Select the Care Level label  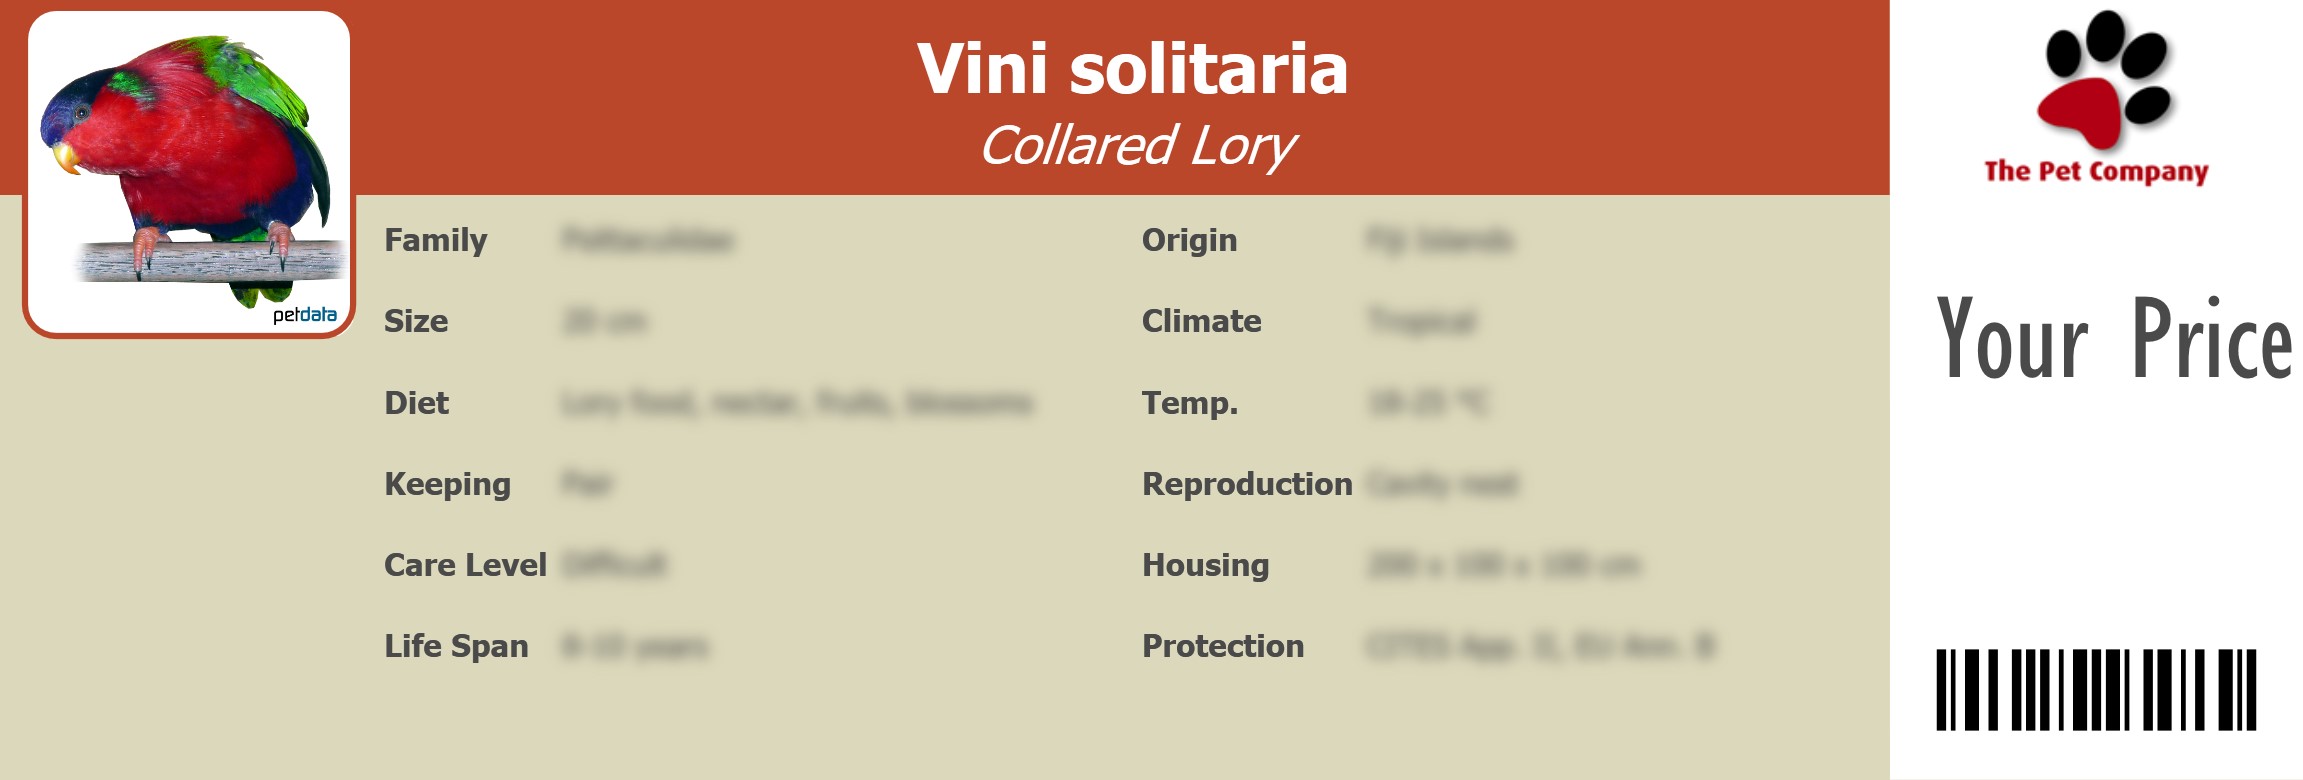coord(465,566)
